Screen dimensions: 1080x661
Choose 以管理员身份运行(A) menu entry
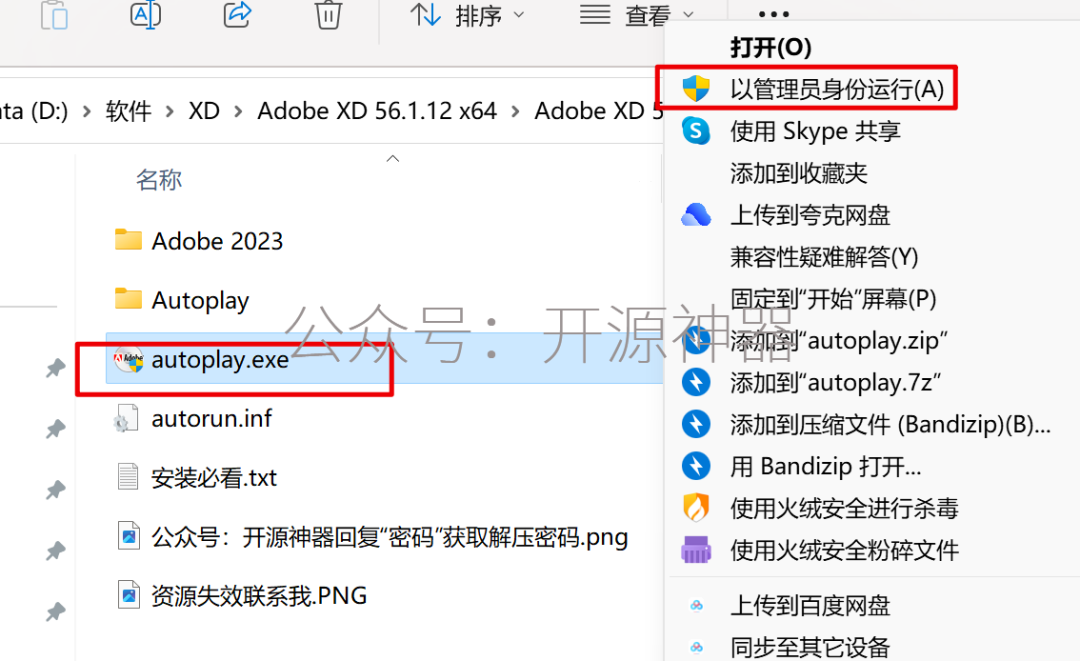click(x=837, y=89)
